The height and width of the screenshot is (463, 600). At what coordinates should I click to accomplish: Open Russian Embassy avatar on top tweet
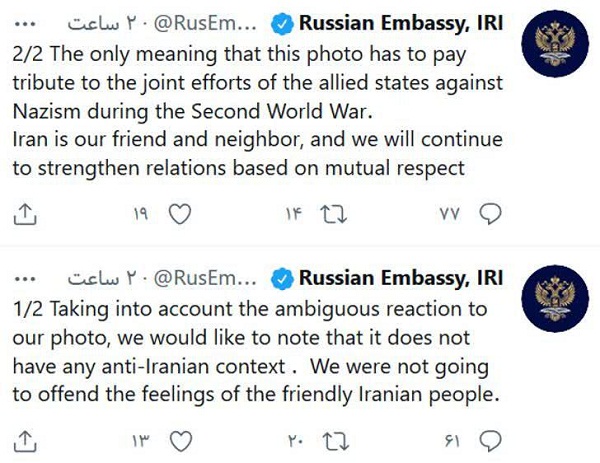tap(555, 44)
